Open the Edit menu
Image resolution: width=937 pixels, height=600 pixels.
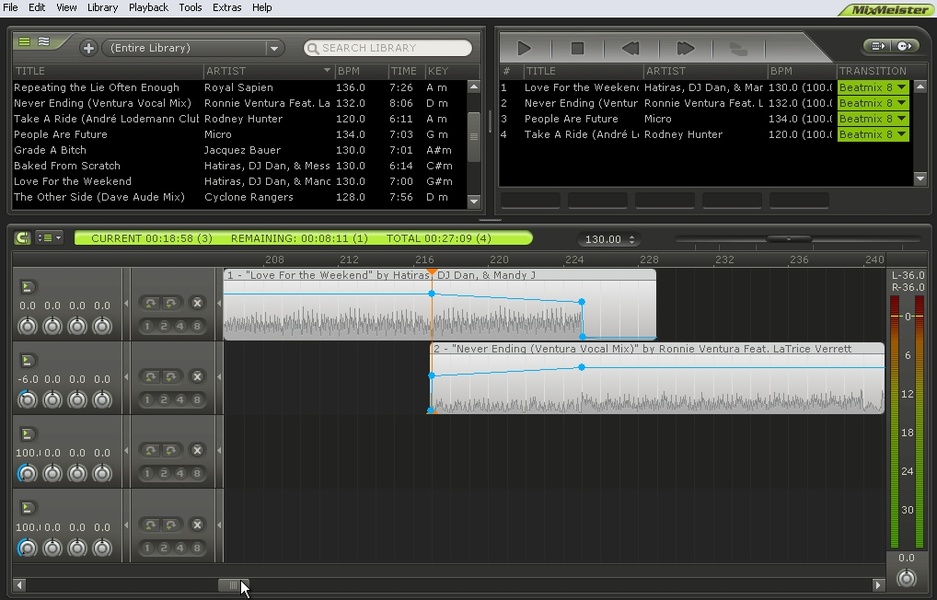click(x=36, y=7)
